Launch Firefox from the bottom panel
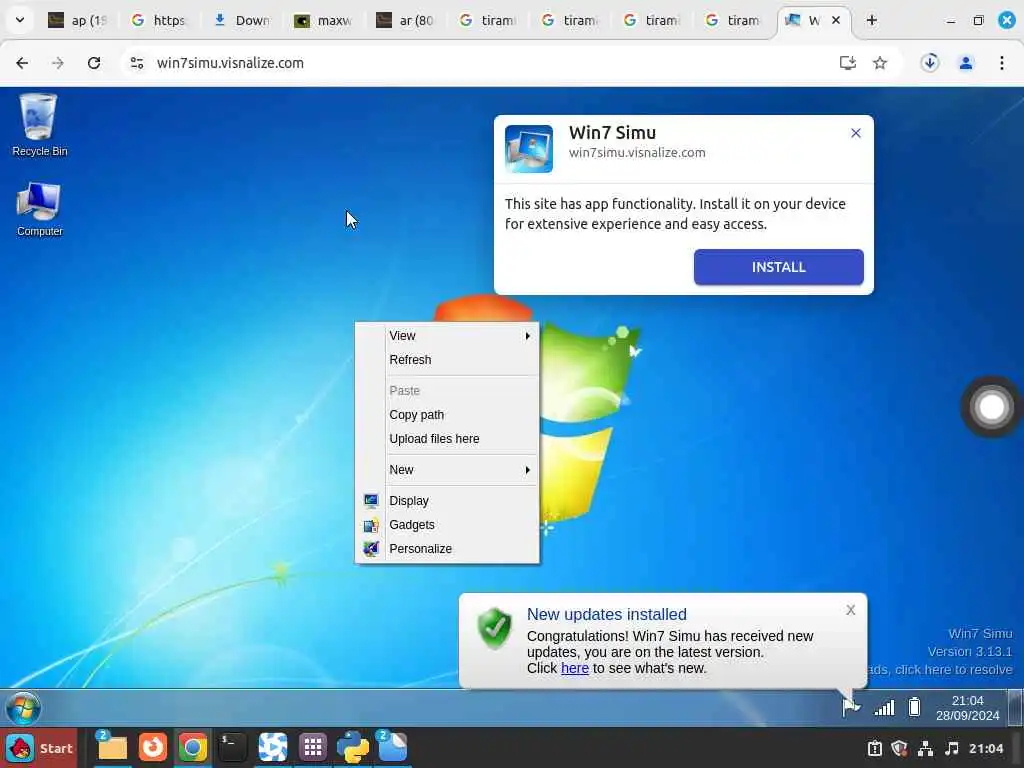The width and height of the screenshot is (1024, 768). 153,747
